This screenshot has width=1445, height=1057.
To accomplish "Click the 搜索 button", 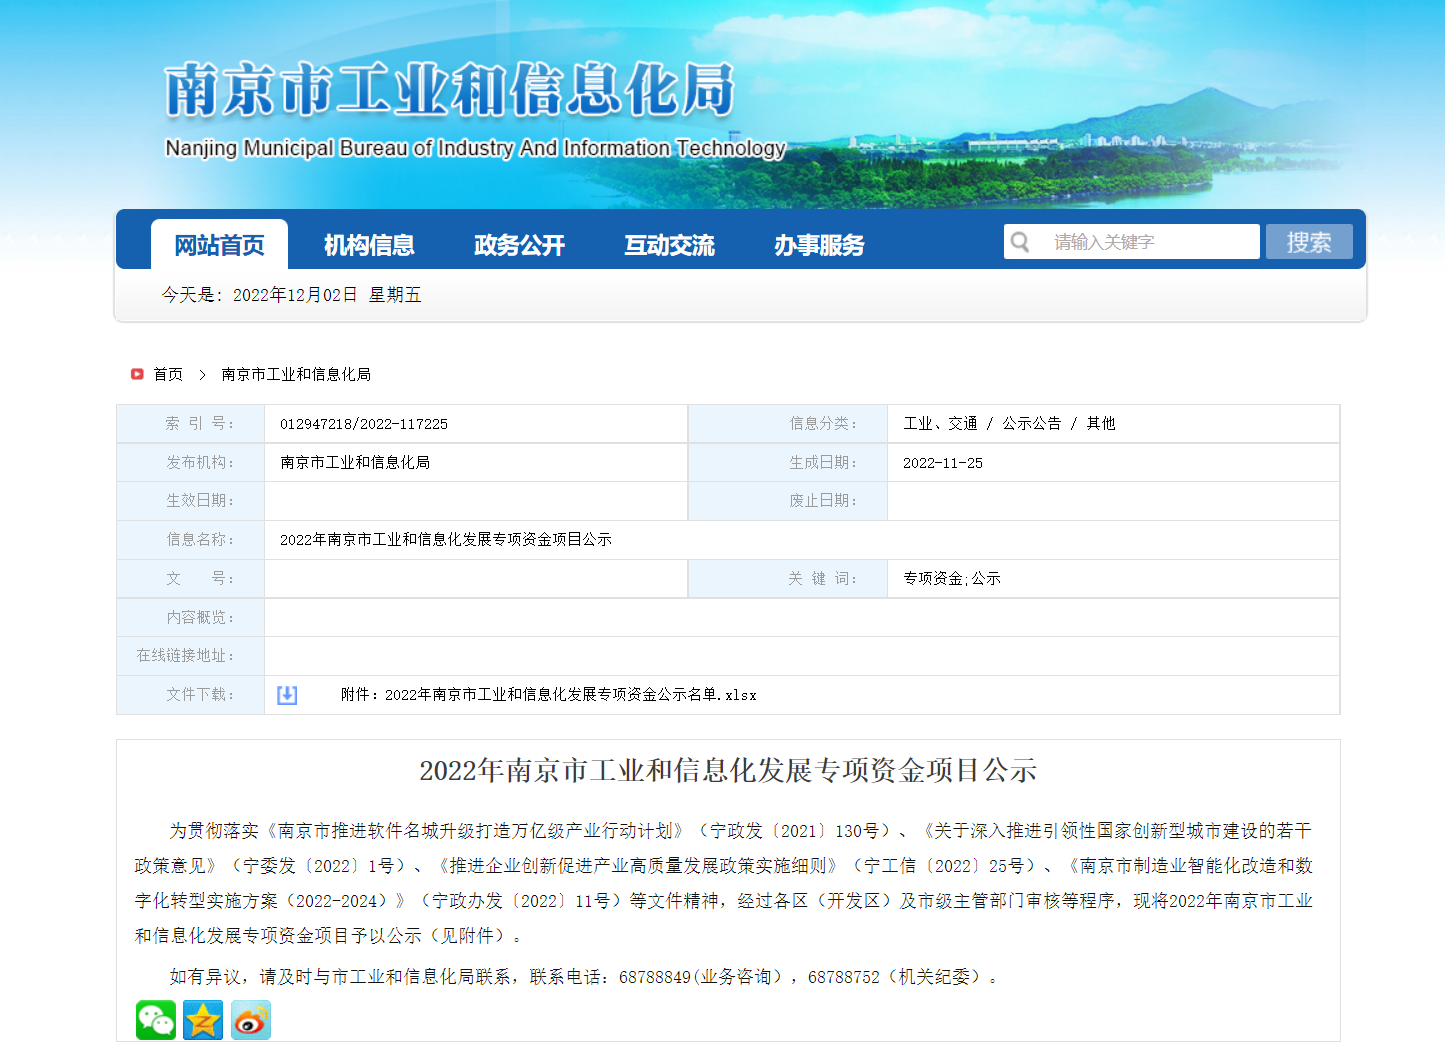I will click(x=1309, y=242).
